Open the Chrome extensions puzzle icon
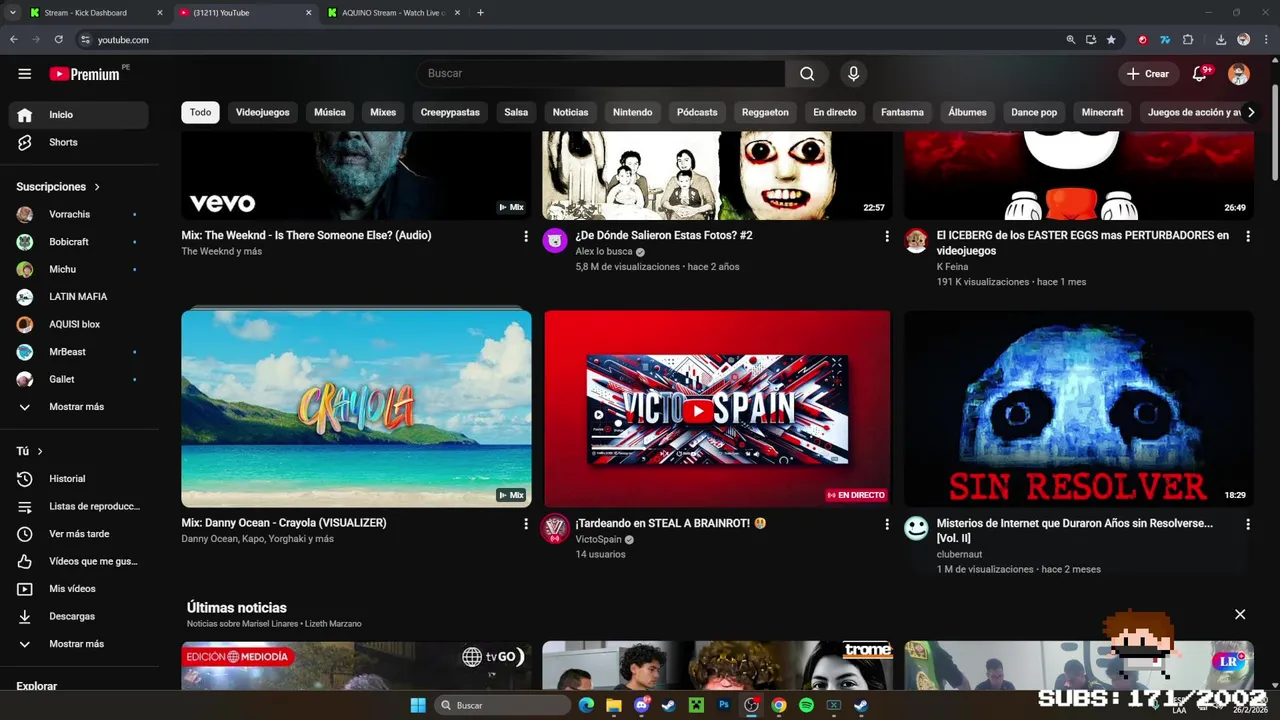 pyautogui.click(x=1188, y=40)
